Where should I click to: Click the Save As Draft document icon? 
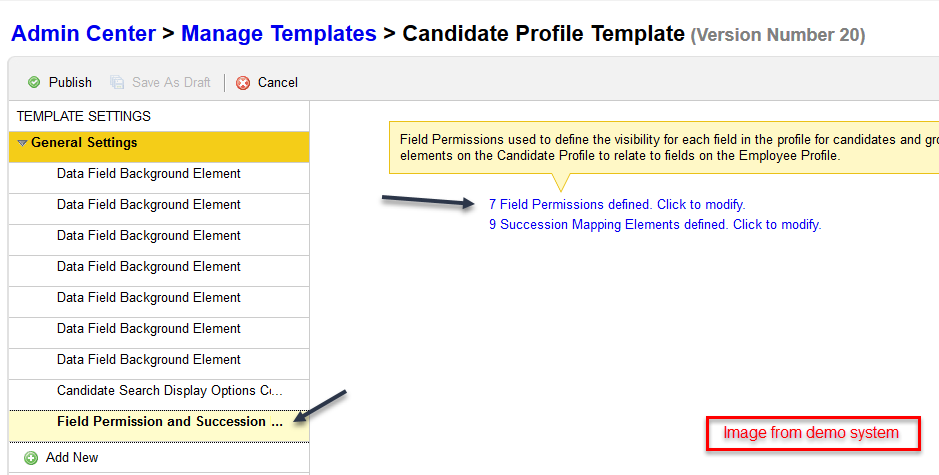(x=117, y=82)
